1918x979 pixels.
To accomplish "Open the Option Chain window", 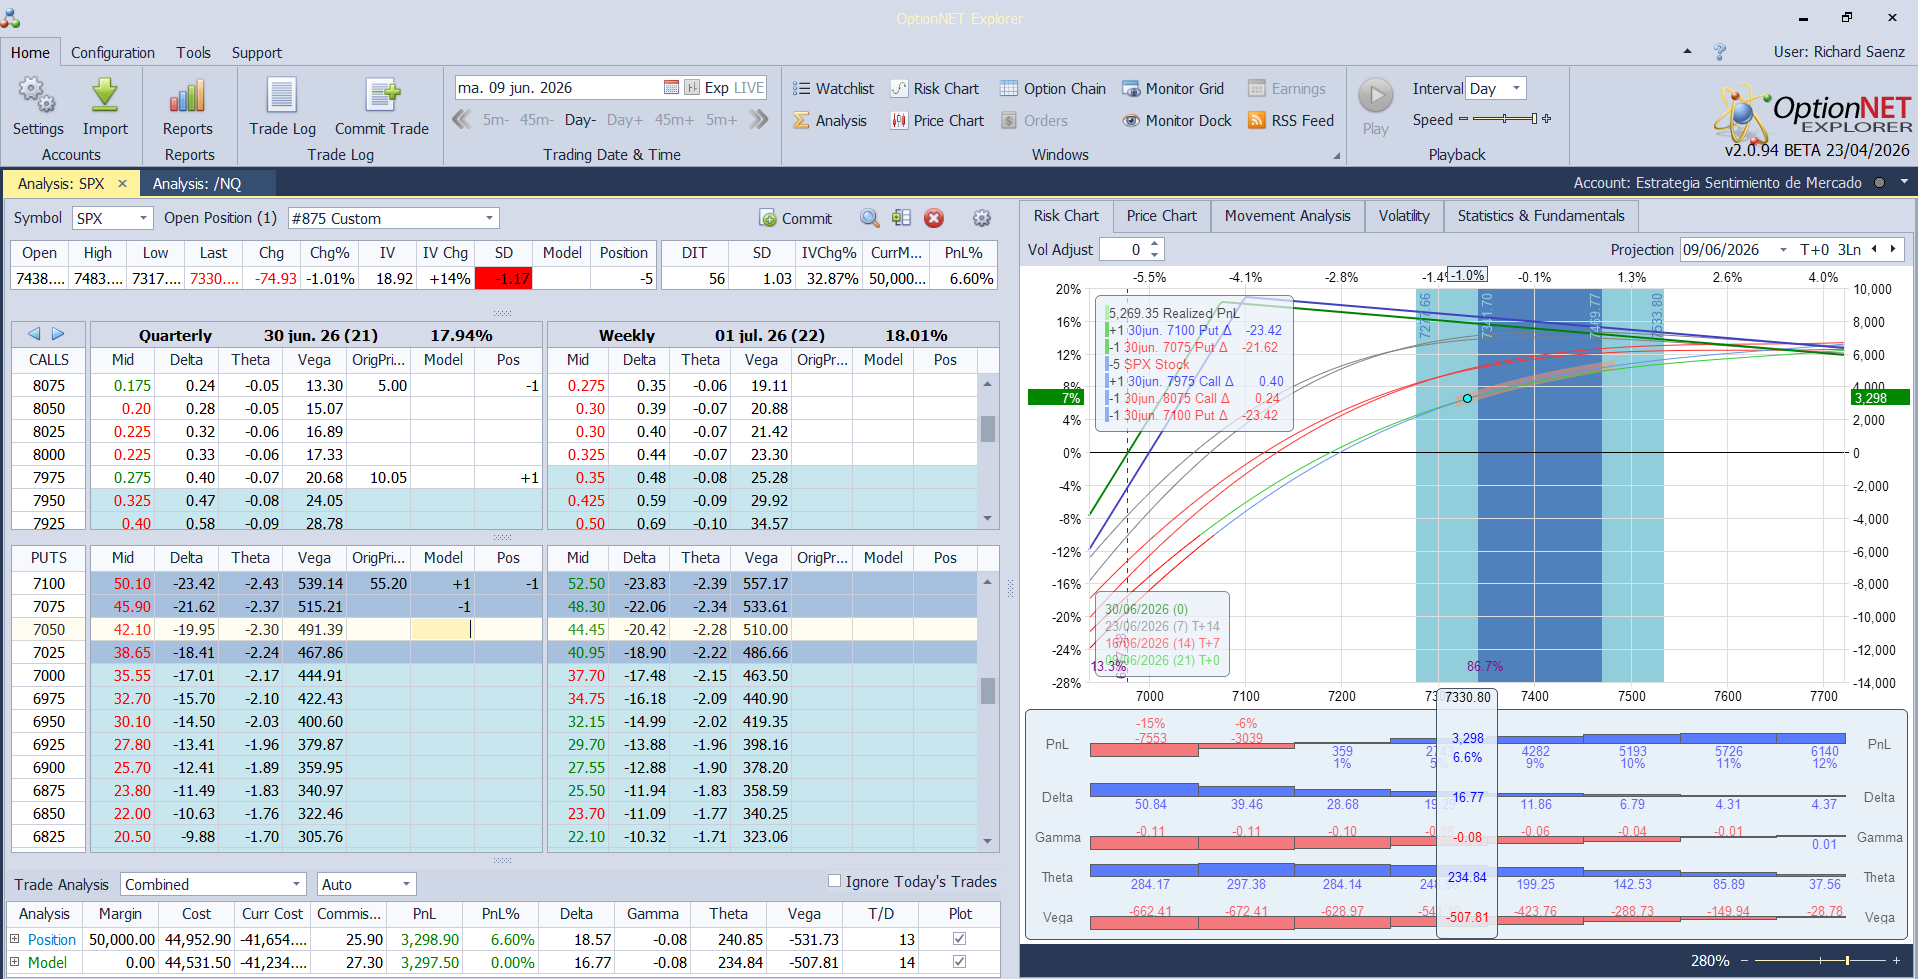I will tap(1053, 89).
